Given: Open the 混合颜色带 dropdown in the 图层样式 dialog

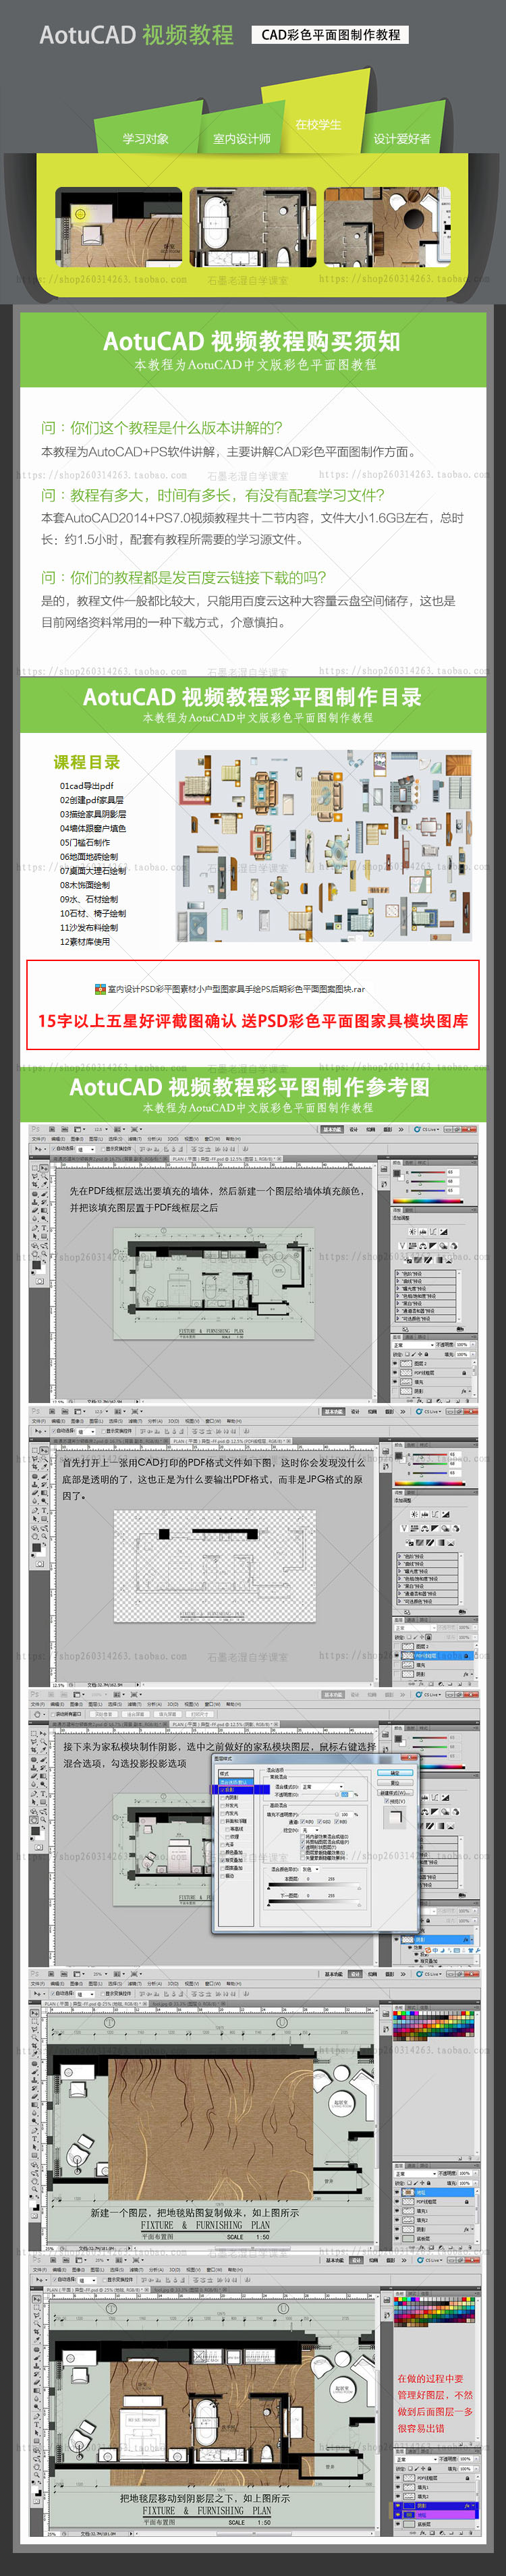Looking at the screenshot, I should coord(311,1869).
